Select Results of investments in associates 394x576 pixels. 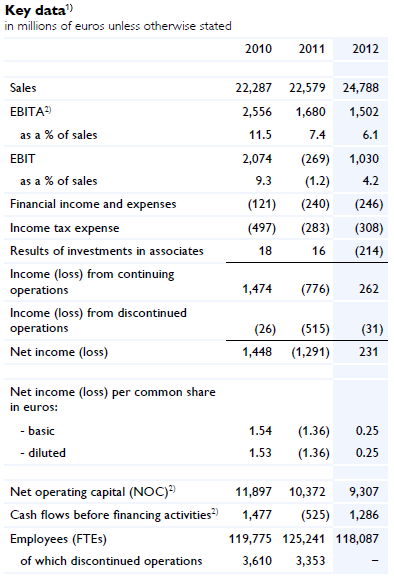point(107,251)
